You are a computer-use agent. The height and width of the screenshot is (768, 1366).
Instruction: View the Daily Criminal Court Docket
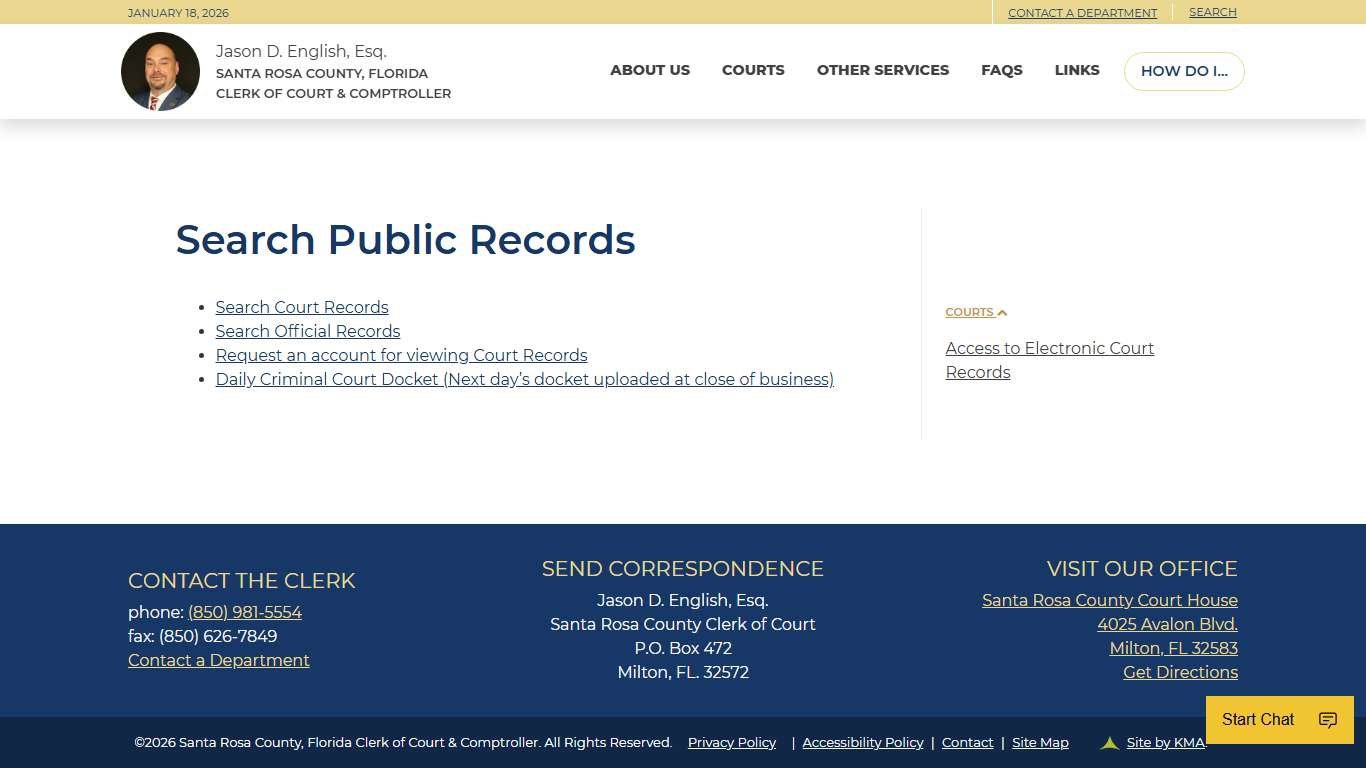(x=524, y=379)
